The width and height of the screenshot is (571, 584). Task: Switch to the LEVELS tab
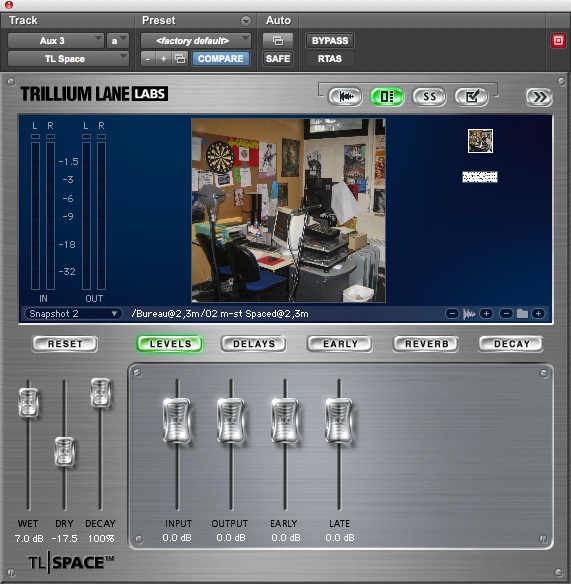pos(170,344)
